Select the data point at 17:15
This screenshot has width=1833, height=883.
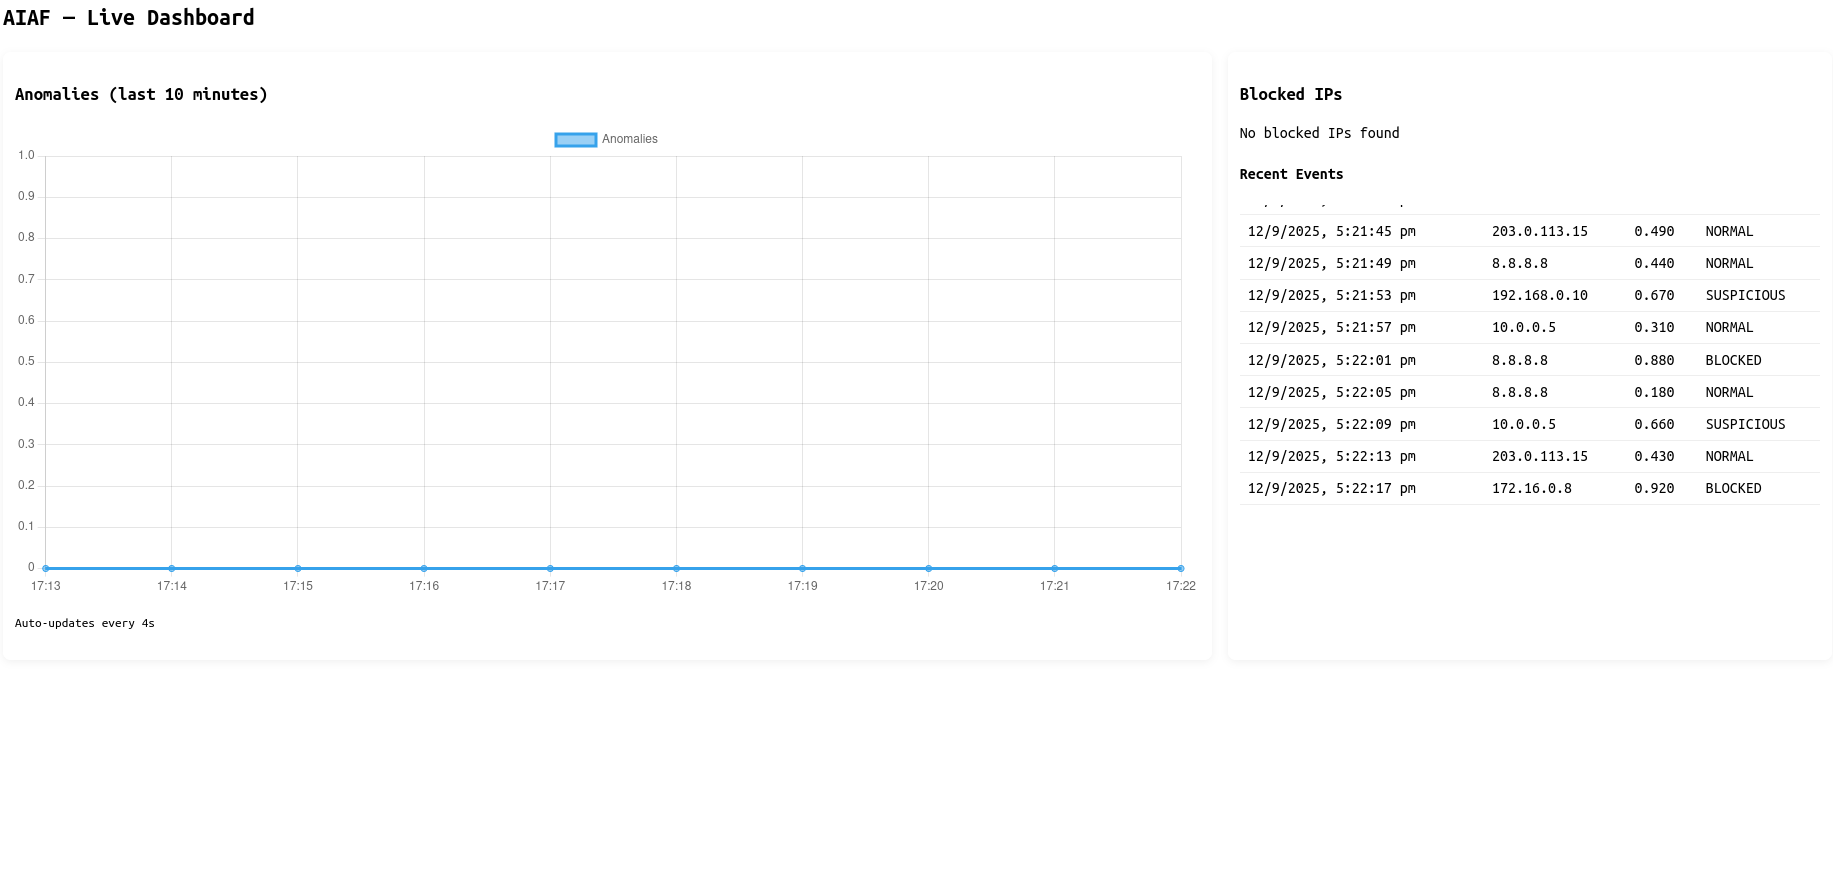click(298, 568)
